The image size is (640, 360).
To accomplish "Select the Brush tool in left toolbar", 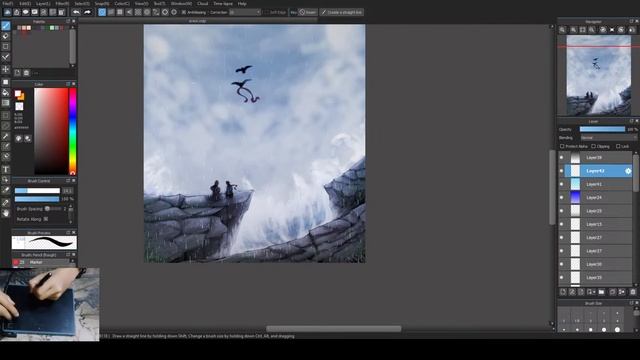I will pos(6,26).
